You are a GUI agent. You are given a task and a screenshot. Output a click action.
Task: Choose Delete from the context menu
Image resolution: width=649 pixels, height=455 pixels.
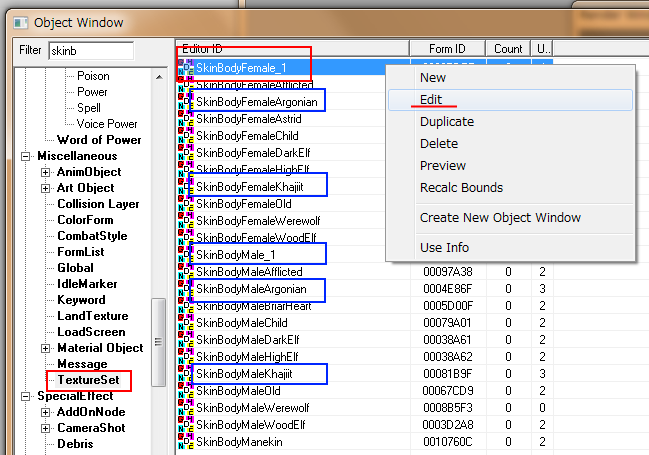510,144
